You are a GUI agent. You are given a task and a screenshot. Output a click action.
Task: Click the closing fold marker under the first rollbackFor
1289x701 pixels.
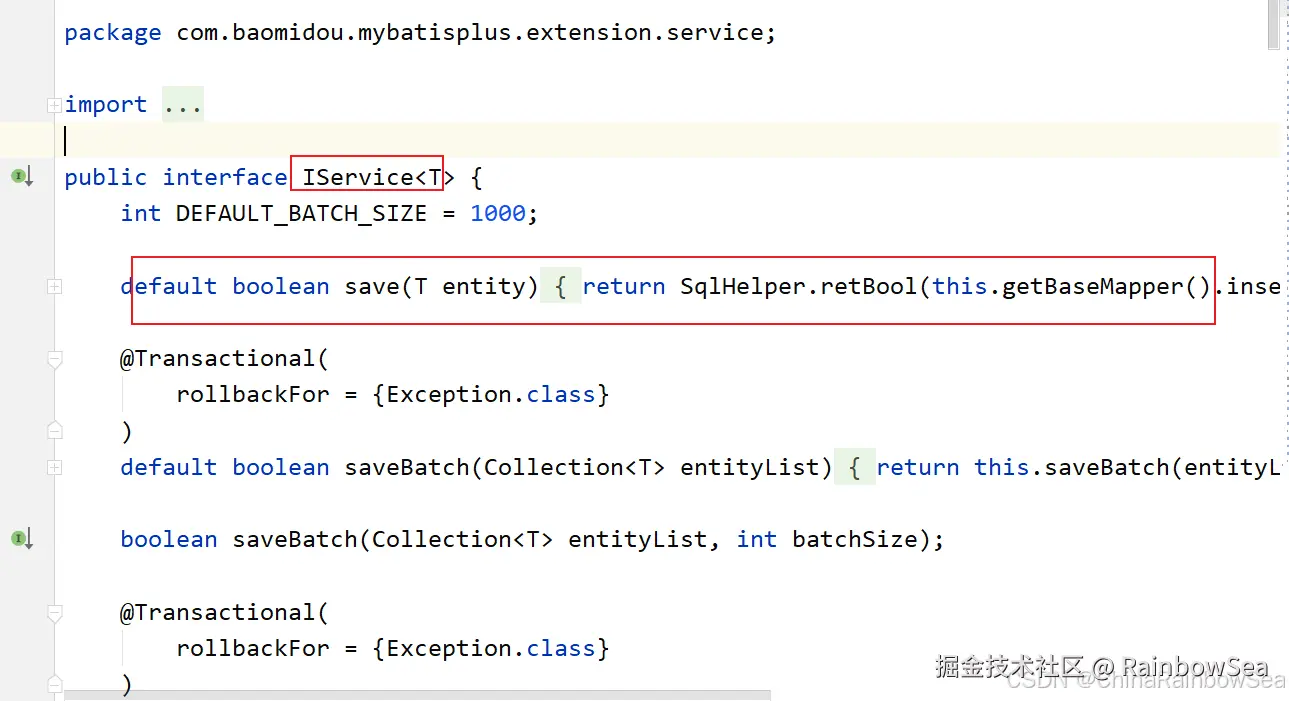coord(54,431)
